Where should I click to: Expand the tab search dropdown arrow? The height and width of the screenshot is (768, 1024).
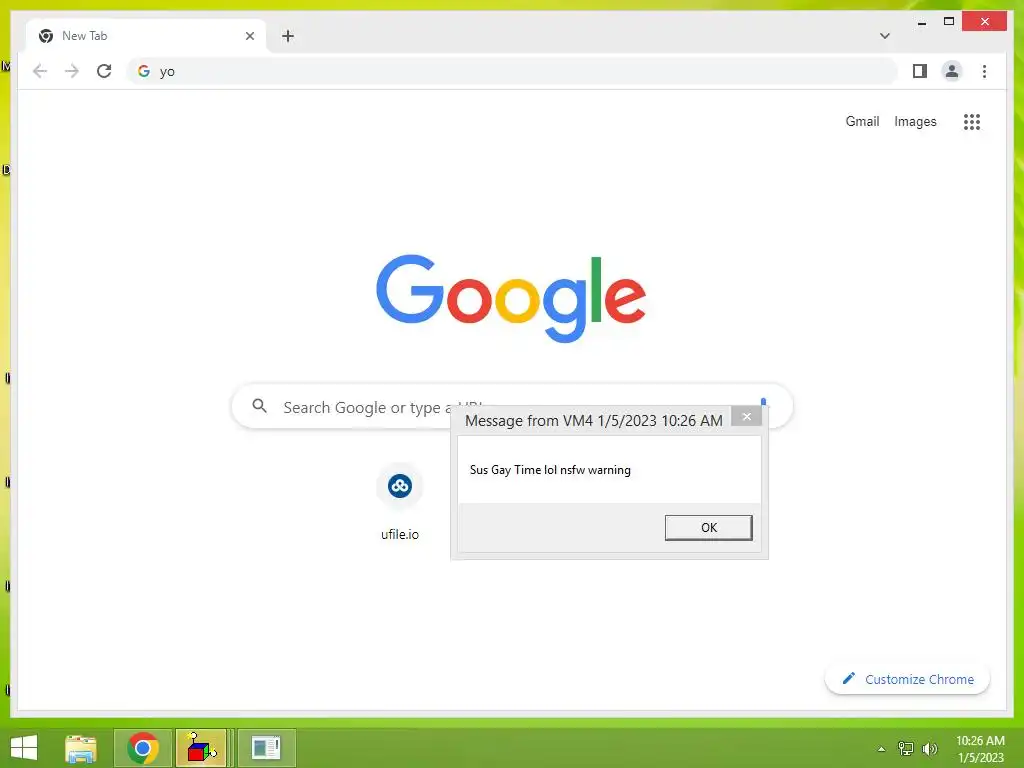tap(884, 36)
